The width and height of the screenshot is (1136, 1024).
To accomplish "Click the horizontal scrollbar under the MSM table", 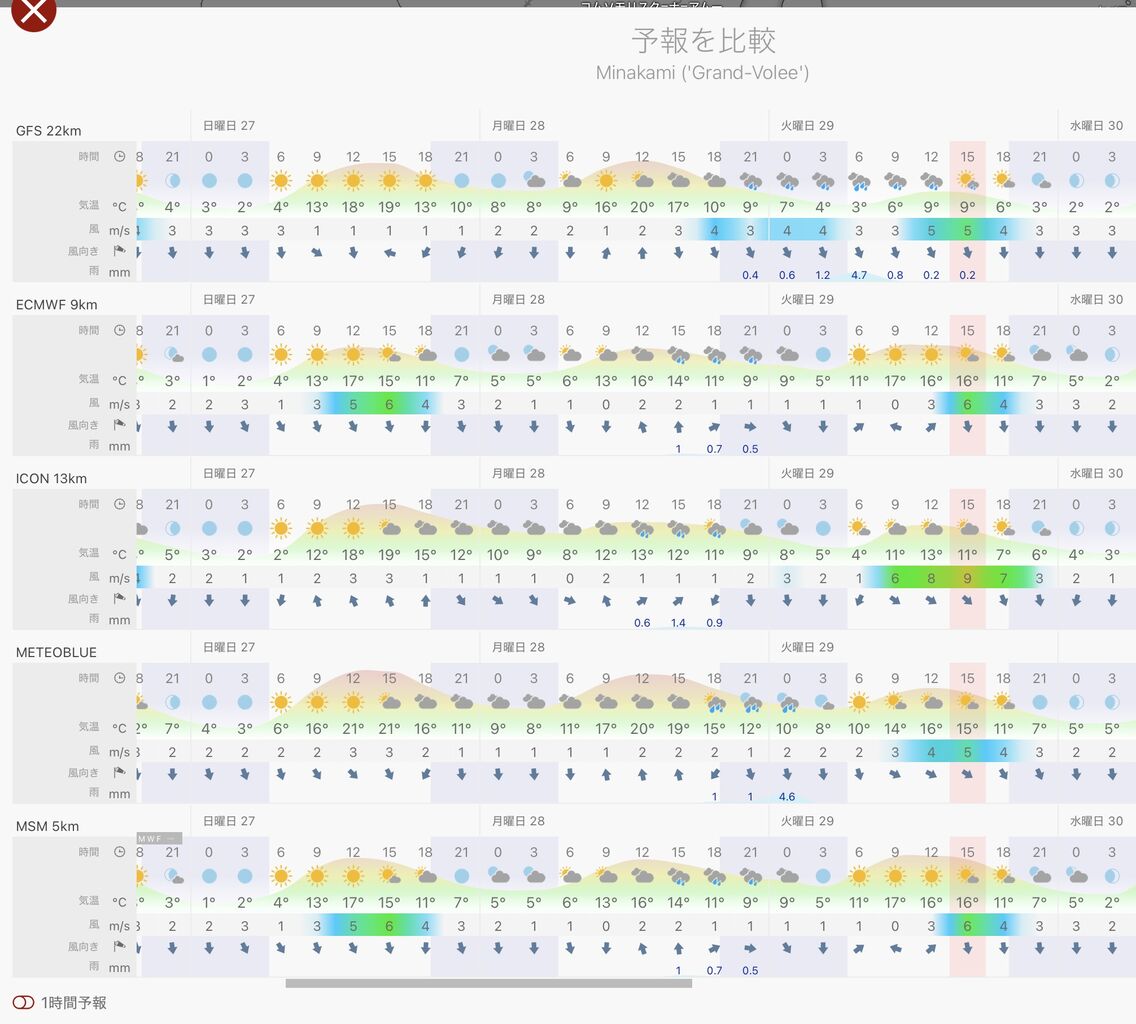I will point(488,983).
